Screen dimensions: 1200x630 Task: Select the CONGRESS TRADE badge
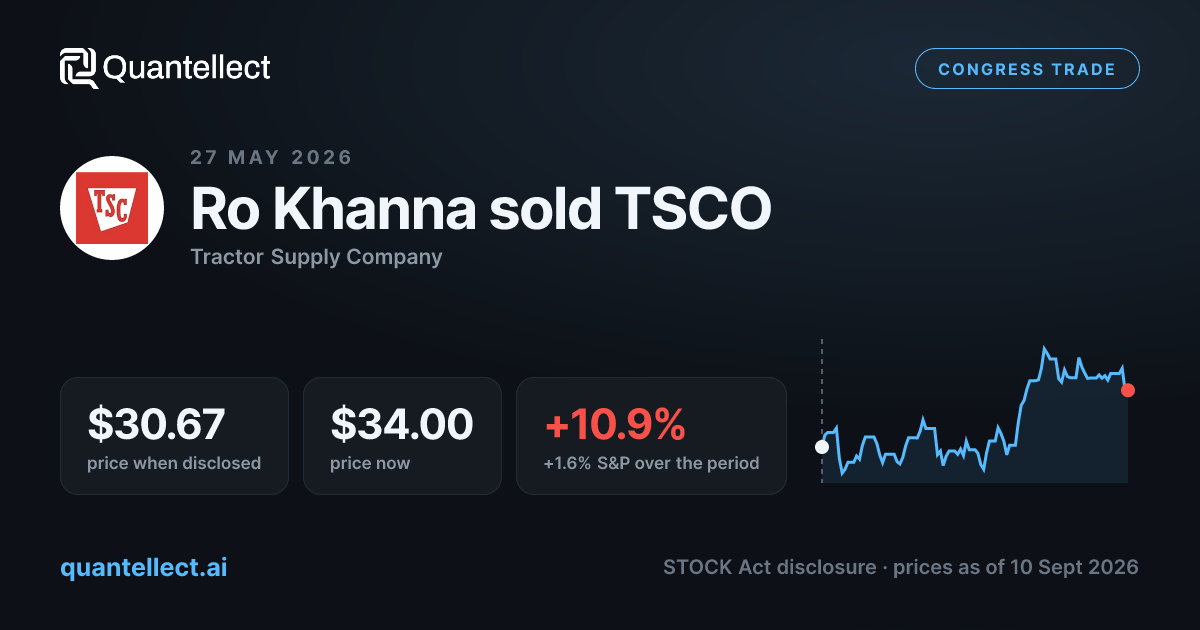click(x=1027, y=69)
